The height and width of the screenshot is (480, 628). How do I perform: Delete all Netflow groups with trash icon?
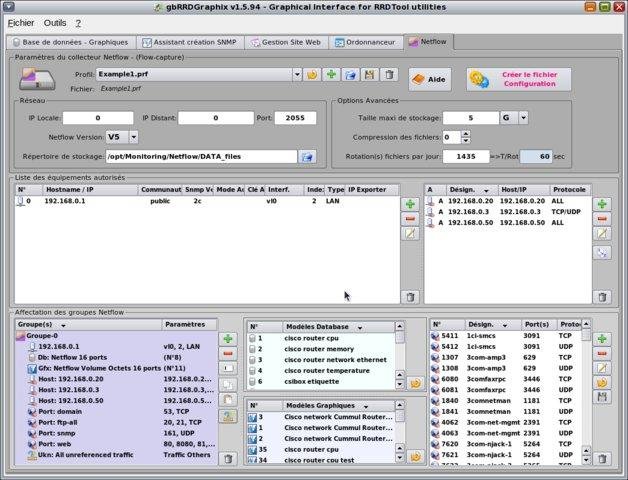[228, 458]
